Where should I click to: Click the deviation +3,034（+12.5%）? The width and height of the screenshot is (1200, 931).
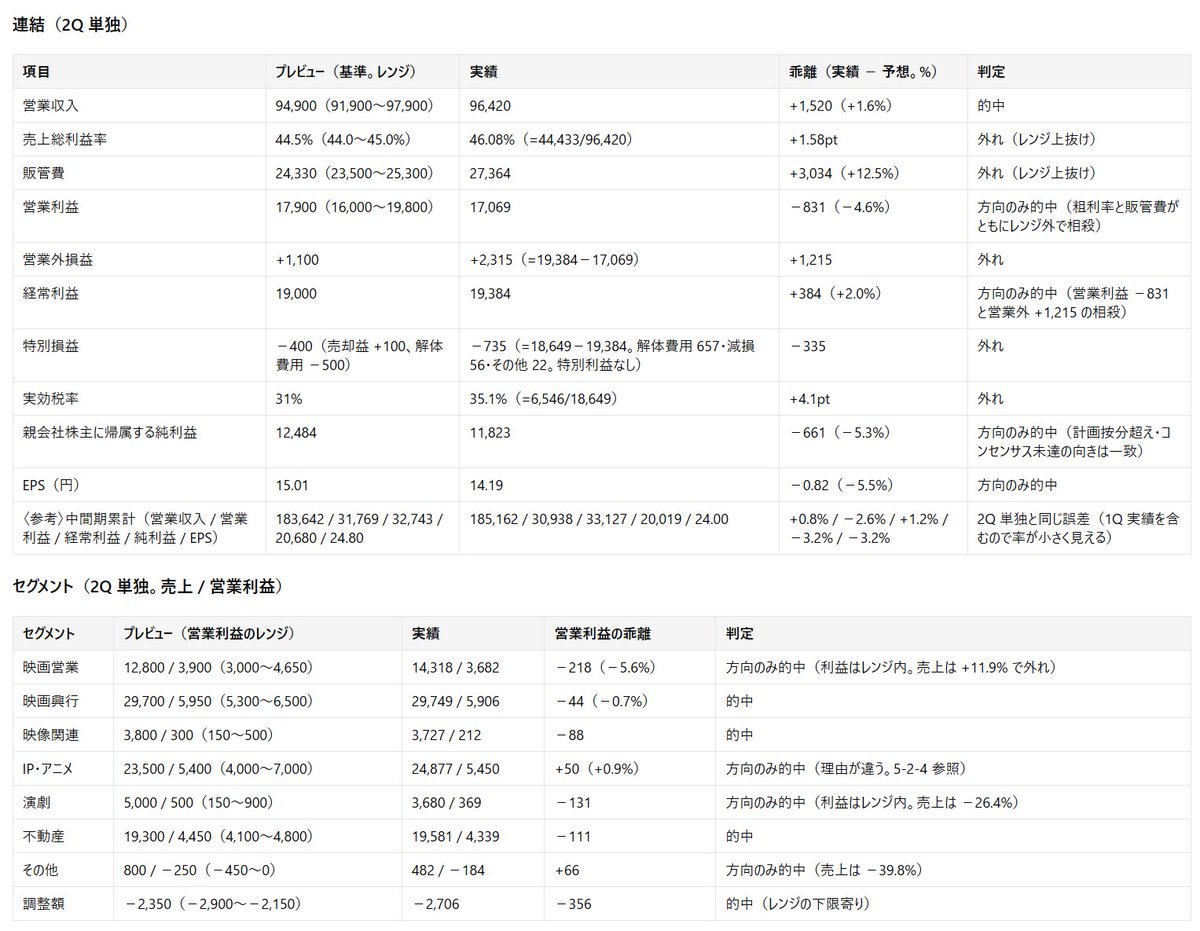pos(845,173)
